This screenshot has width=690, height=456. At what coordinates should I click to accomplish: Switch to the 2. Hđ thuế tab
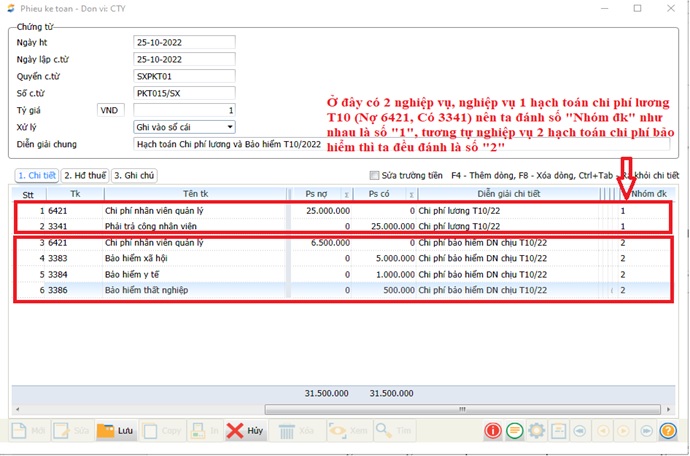click(x=83, y=175)
